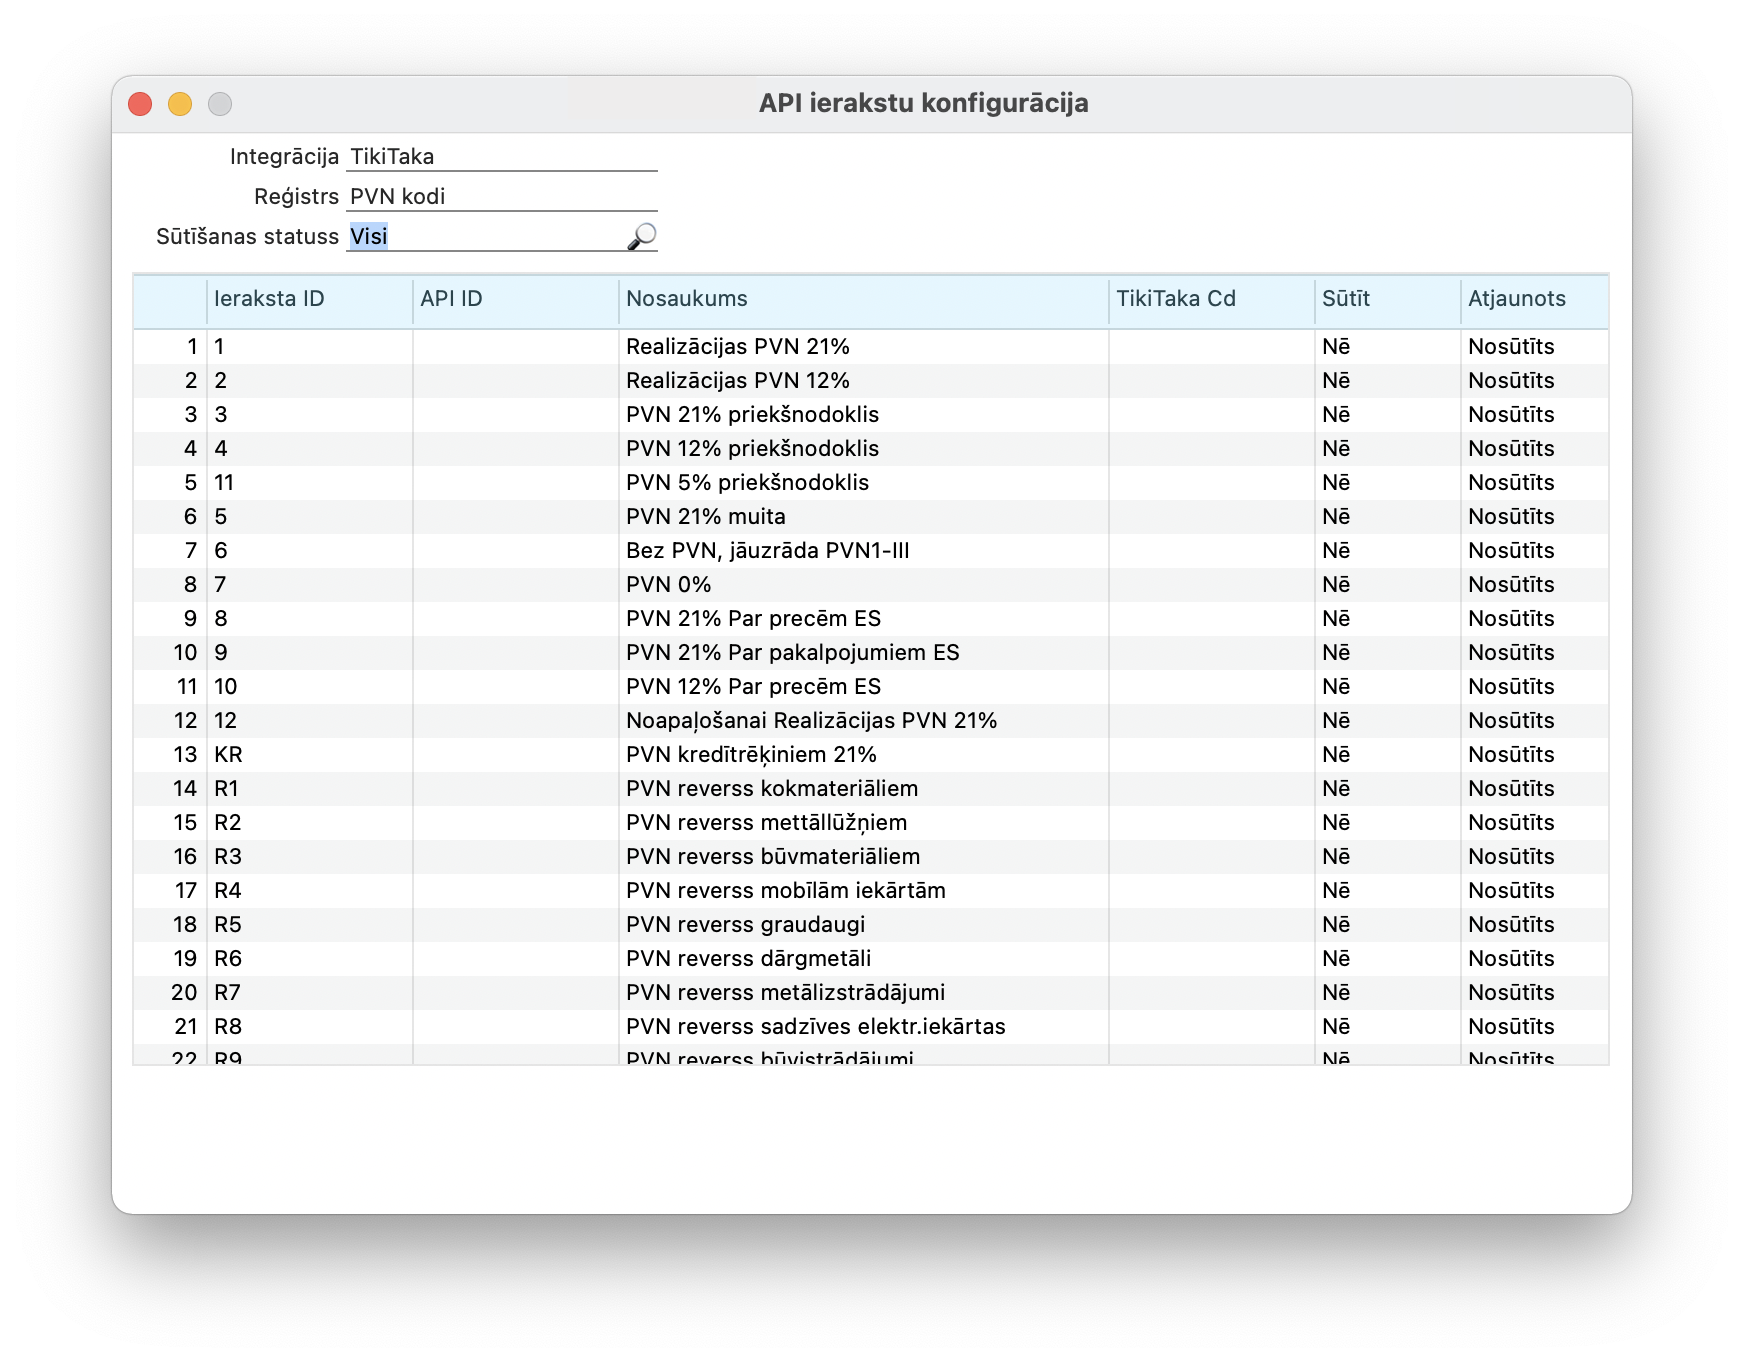Minimize window with the yellow button
This screenshot has height=1362, width=1744.
pos(180,104)
